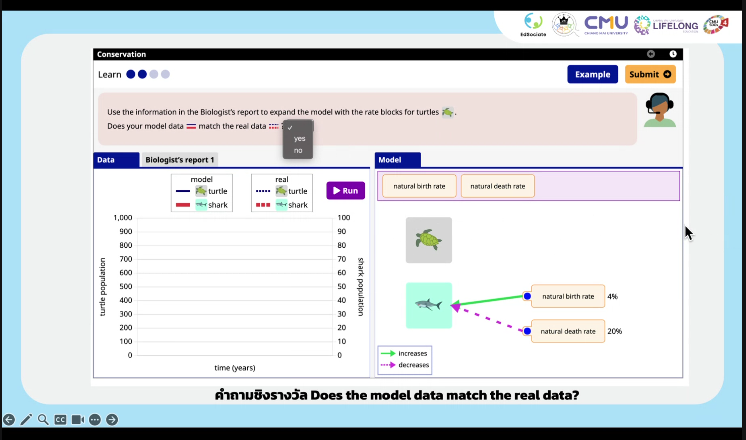The image size is (746, 440).
Task: Select the shark block in the model
Action: (429, 305)
